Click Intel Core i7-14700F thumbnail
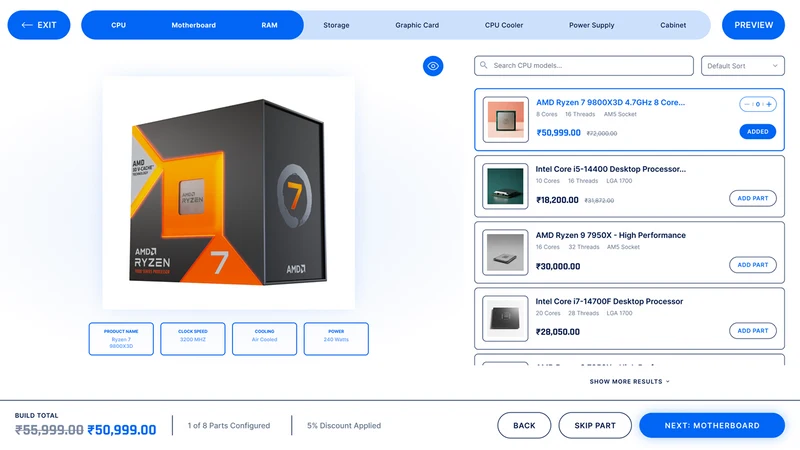Image resolution: width=800 pixels, height=450 pixels. 506,318
